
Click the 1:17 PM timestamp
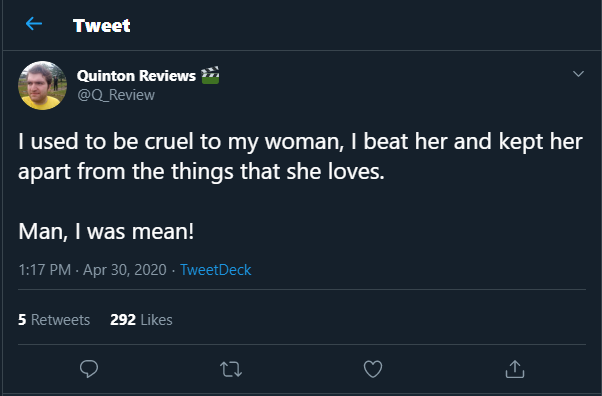tap(45, 270)
